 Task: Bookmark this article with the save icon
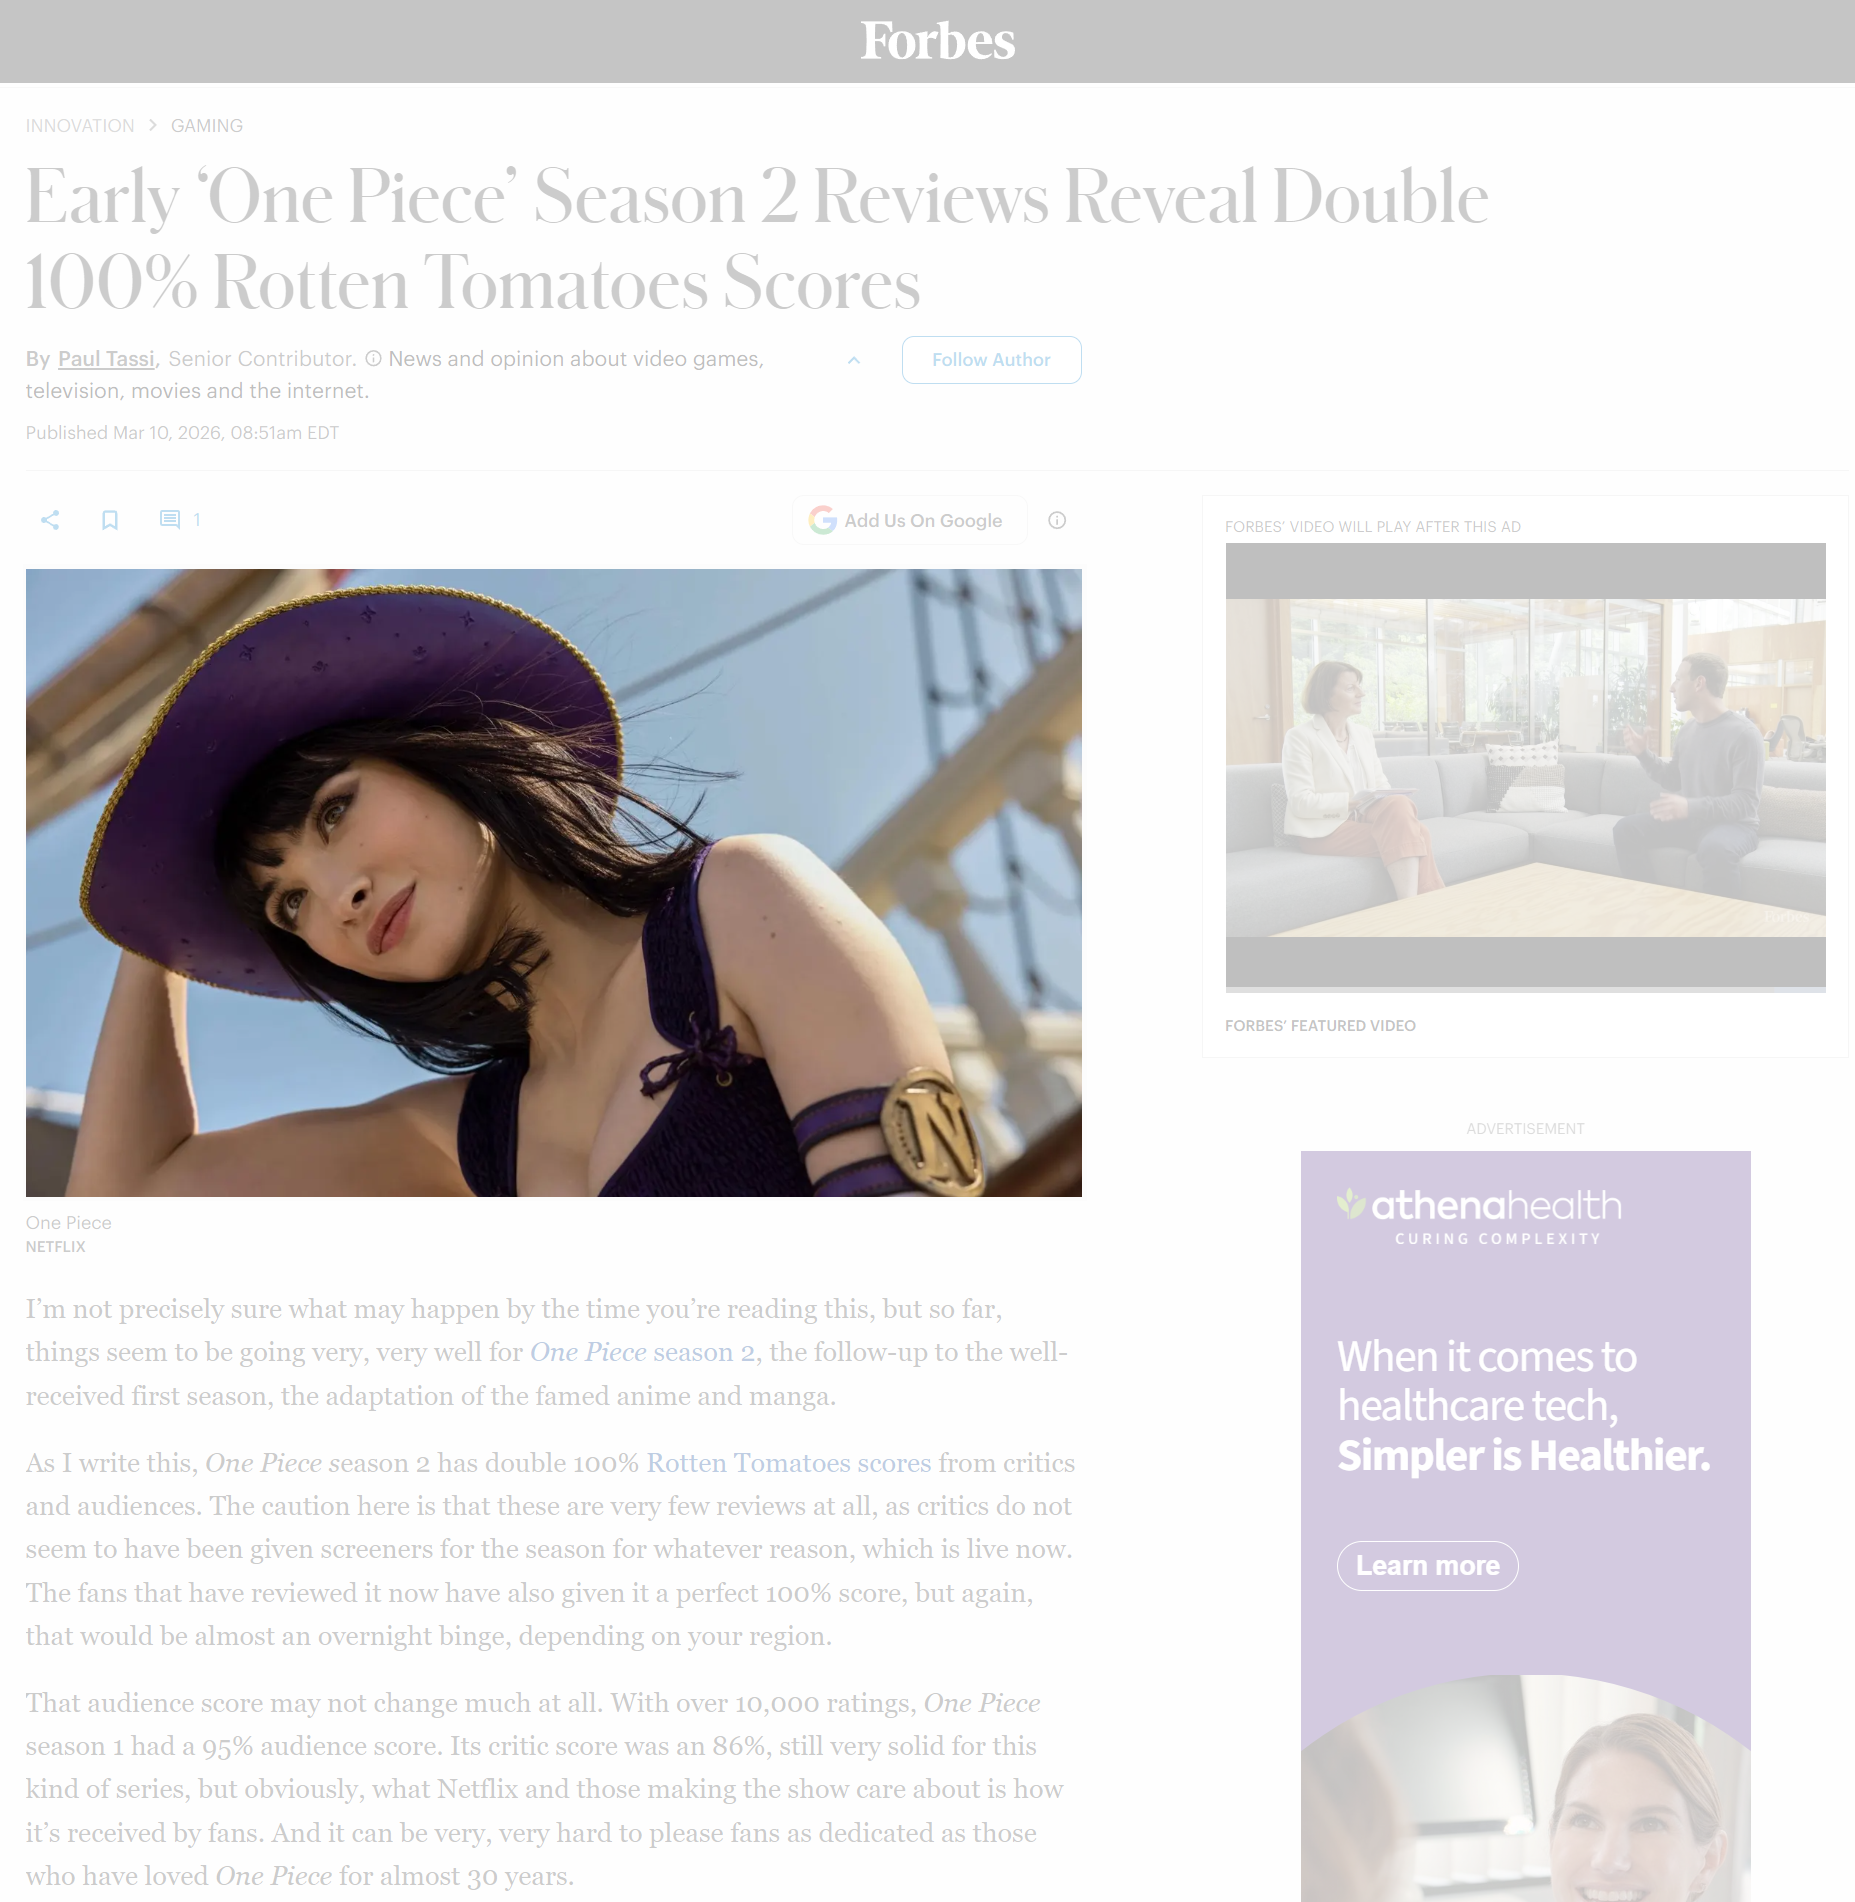click(x=110, y=520)
